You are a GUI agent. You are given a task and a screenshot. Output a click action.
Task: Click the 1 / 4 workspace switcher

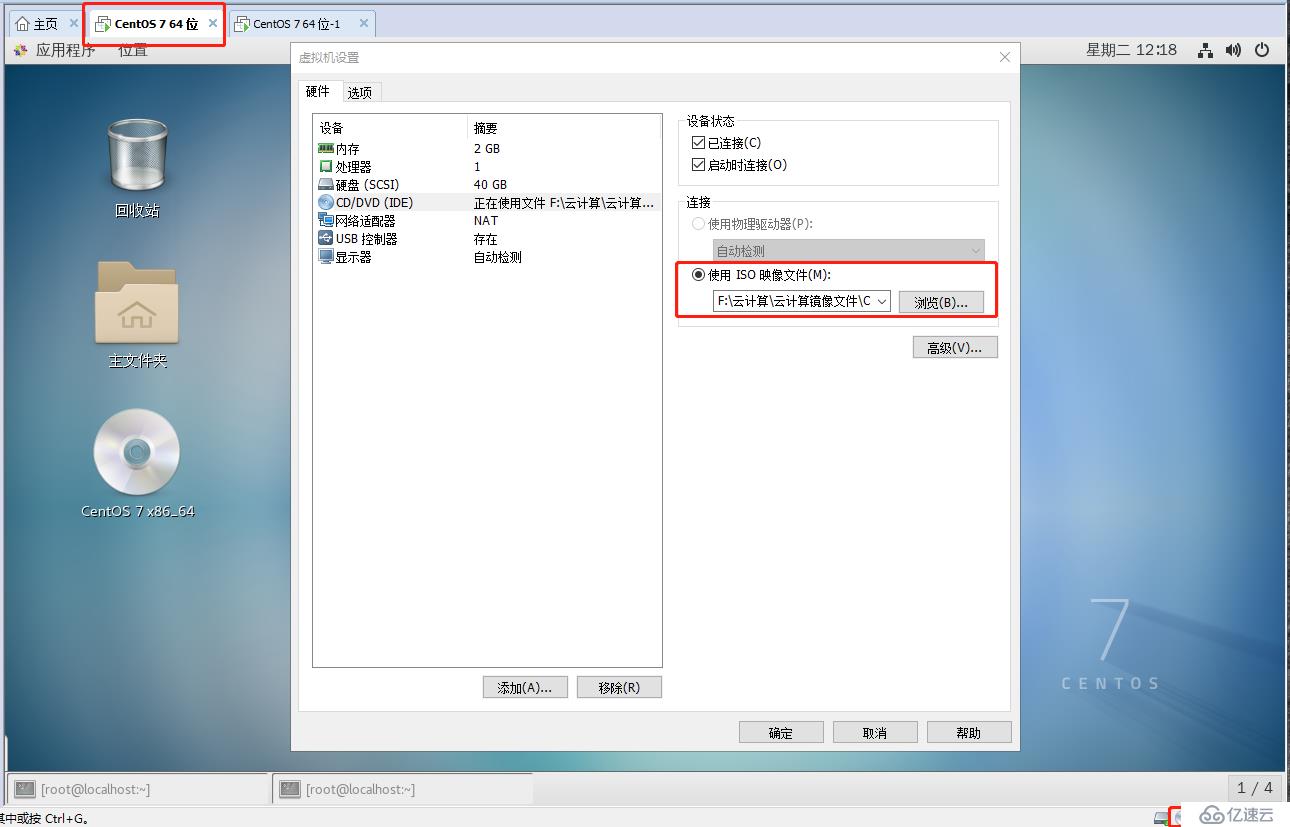[x=1255, y=788]
